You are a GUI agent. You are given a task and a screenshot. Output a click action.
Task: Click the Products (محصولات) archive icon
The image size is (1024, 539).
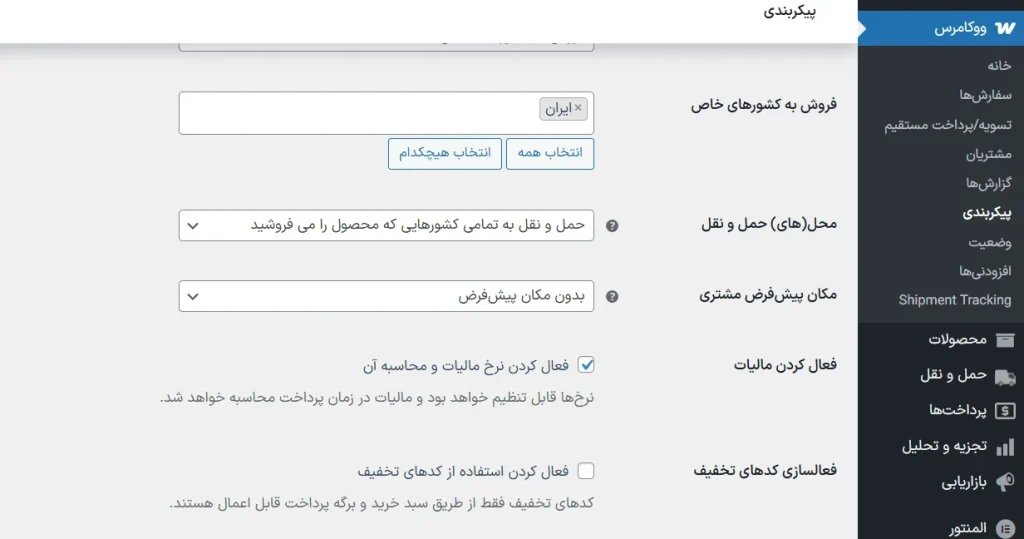[x=1005, y=340]
